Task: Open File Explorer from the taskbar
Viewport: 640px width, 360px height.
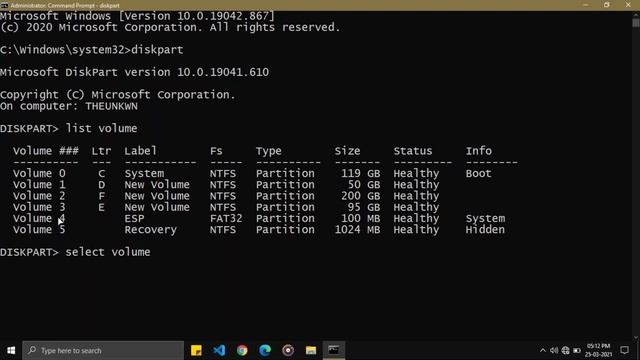Action: click(x=311, y=350)
